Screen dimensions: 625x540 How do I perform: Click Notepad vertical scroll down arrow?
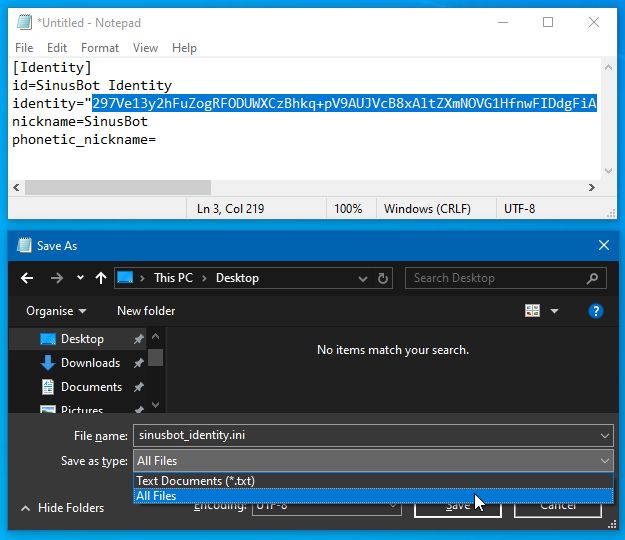(x=608, y=171)
